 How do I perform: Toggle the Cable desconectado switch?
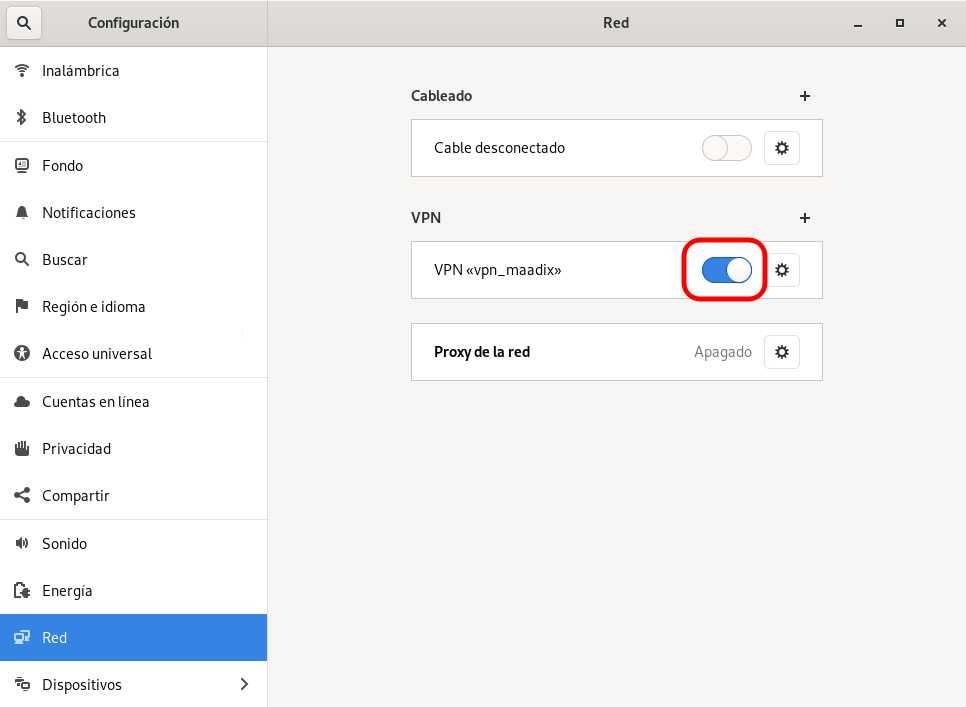coord(726,148)
